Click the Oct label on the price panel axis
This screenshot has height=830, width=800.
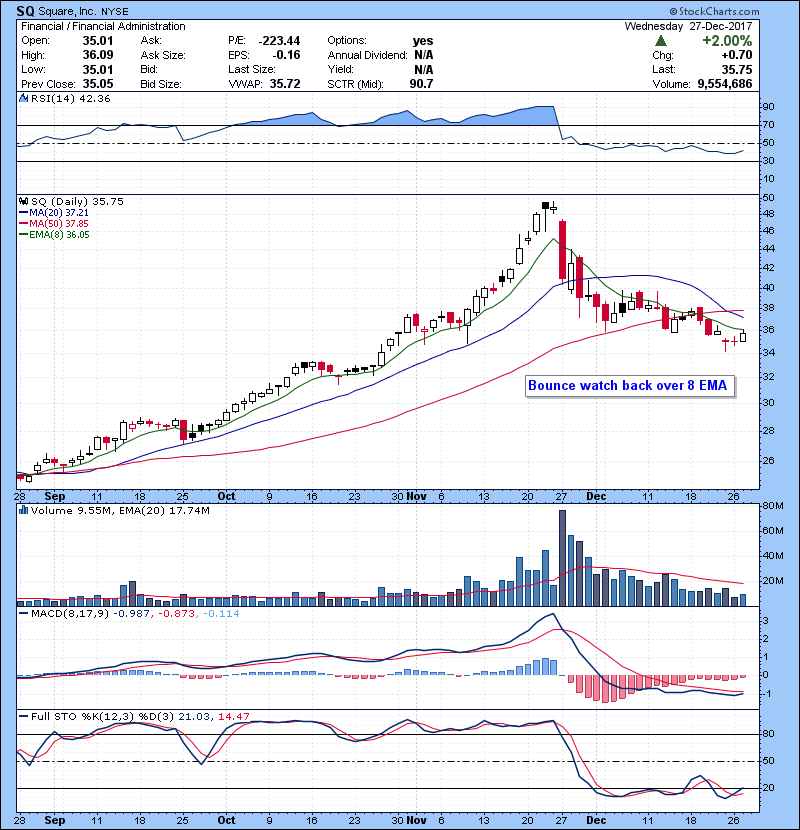point(226,497)
